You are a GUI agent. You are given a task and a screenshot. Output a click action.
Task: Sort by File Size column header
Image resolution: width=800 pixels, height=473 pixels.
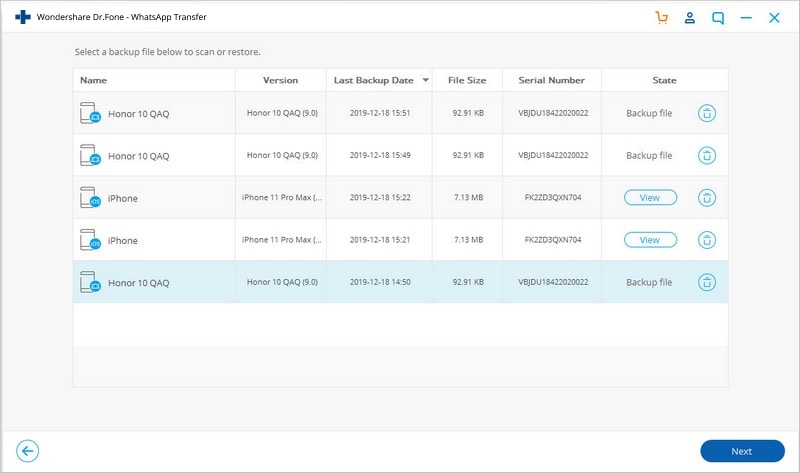(x=467, y=80)
